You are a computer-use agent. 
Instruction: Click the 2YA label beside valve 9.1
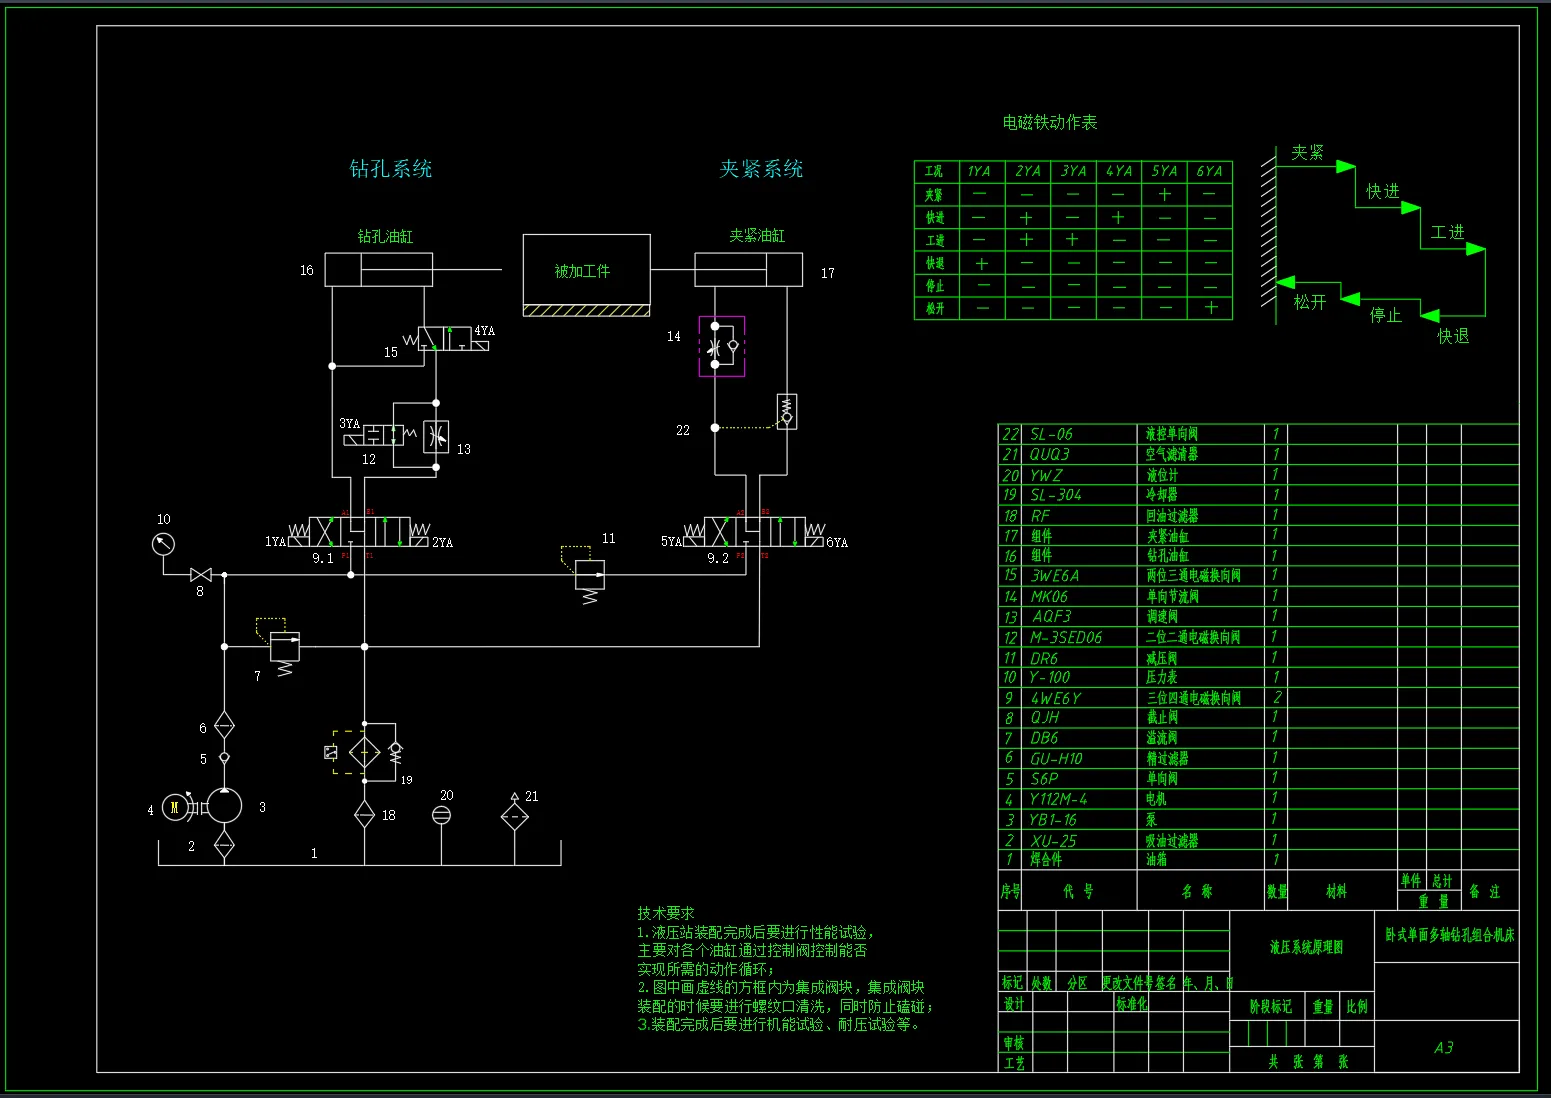442,542
